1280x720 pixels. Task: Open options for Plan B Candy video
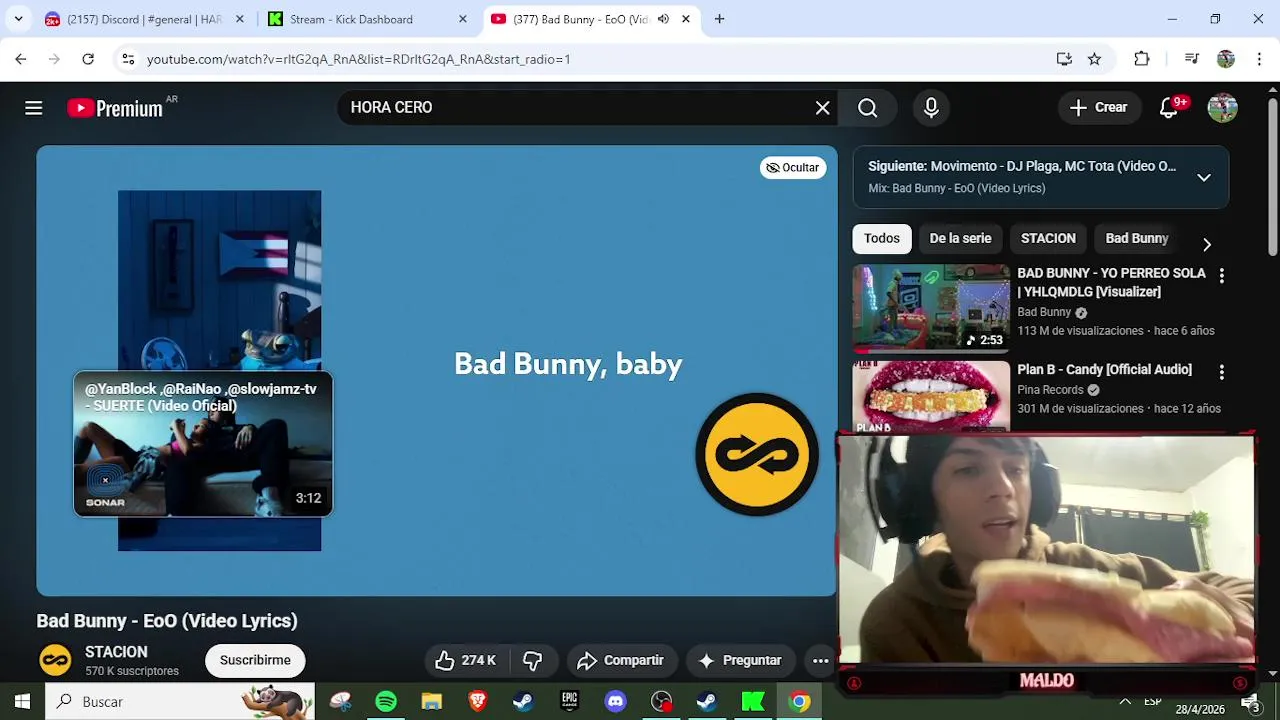click(1221, 372)
